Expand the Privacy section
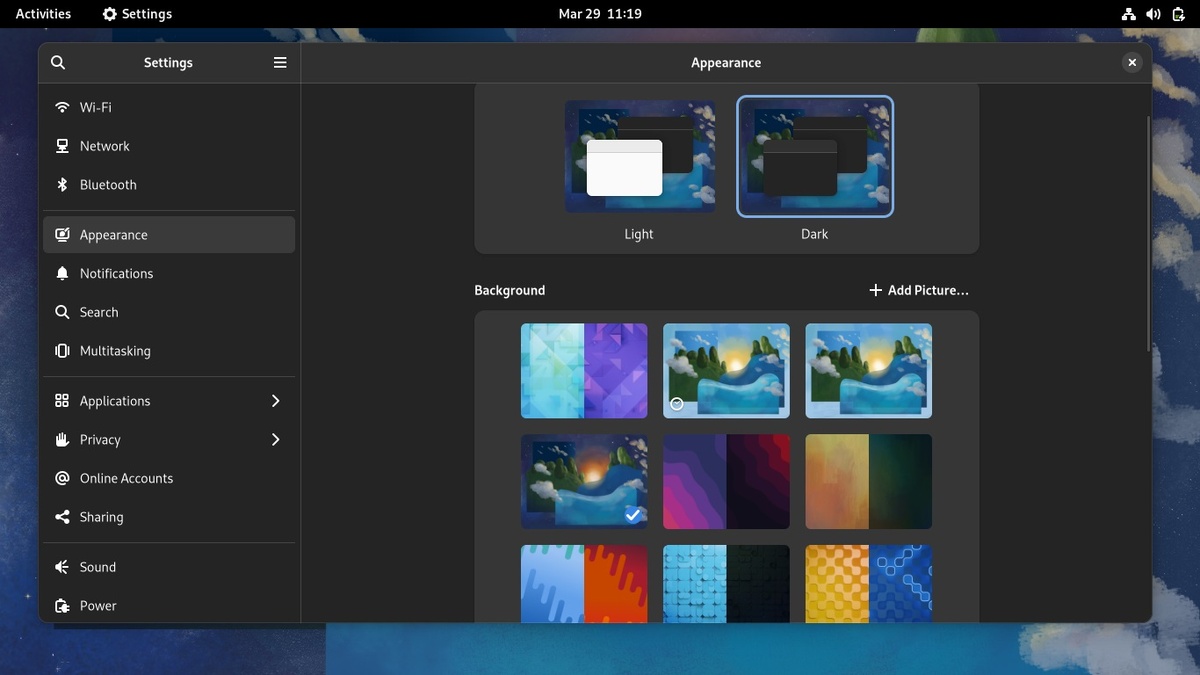This screenshot has height=675, width=1200. pyautogui.click(x=275, y=439)
